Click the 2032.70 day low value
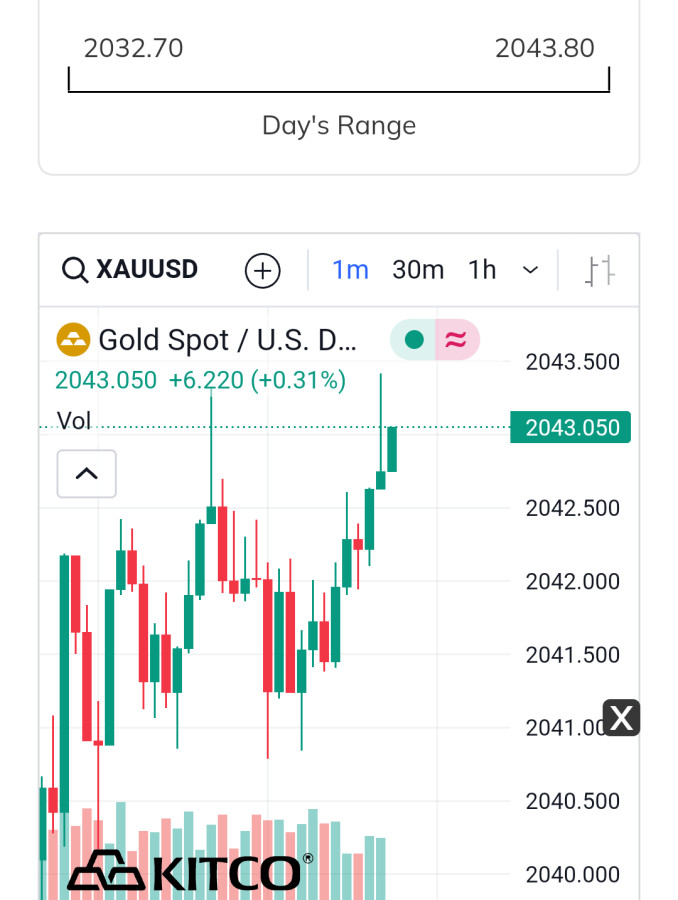 click(133, 48)
